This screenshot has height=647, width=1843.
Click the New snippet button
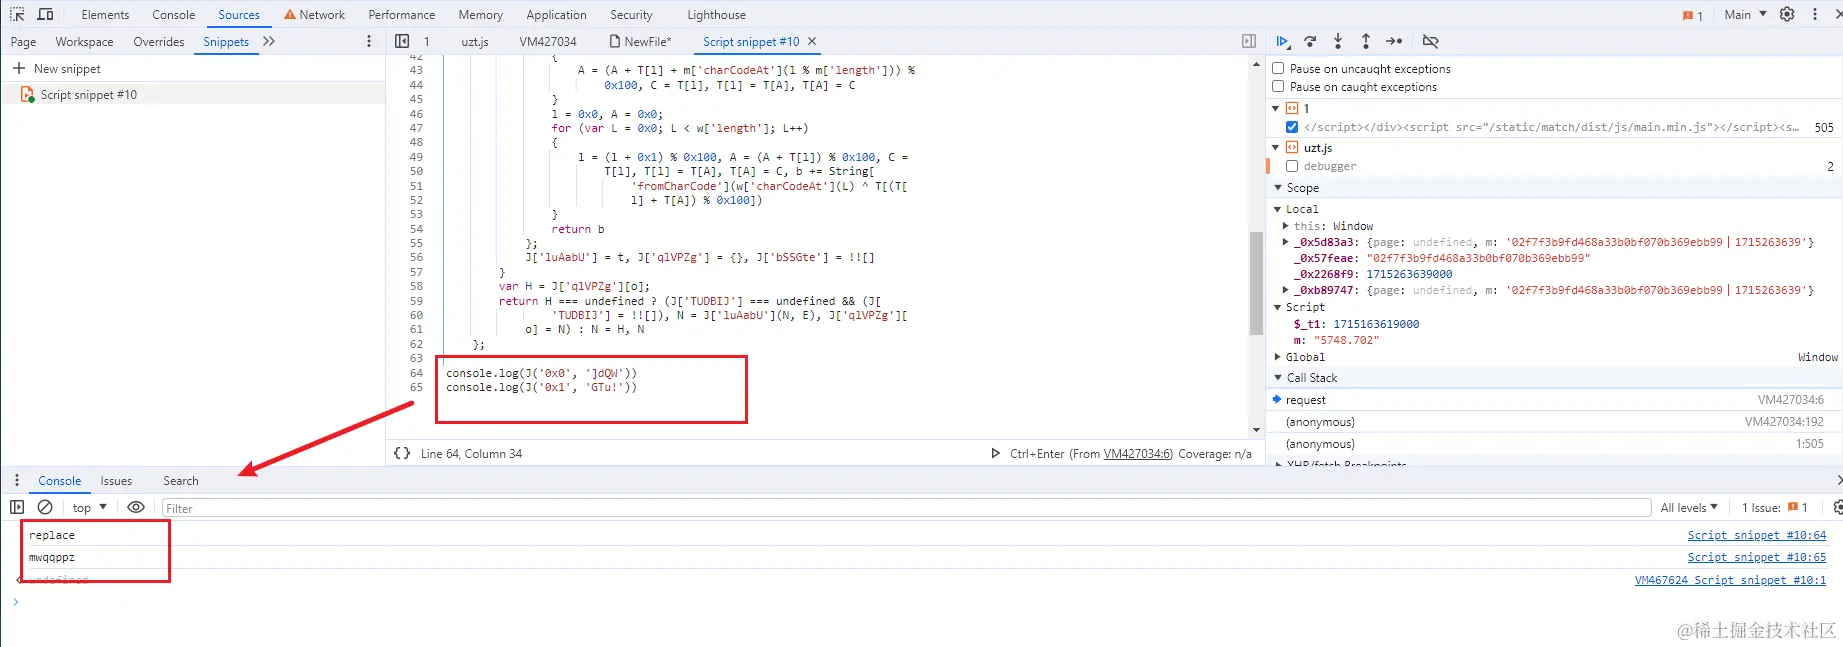57,68
